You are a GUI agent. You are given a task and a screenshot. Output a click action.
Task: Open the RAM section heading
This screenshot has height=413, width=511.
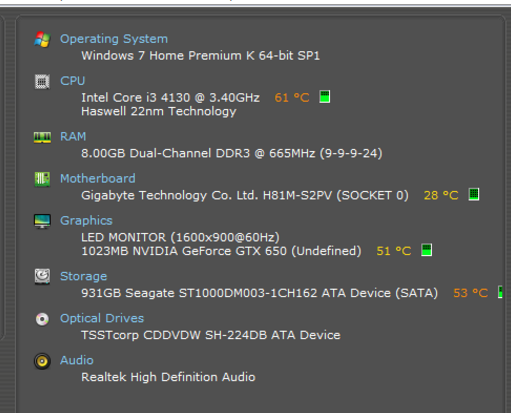[73, 137]
